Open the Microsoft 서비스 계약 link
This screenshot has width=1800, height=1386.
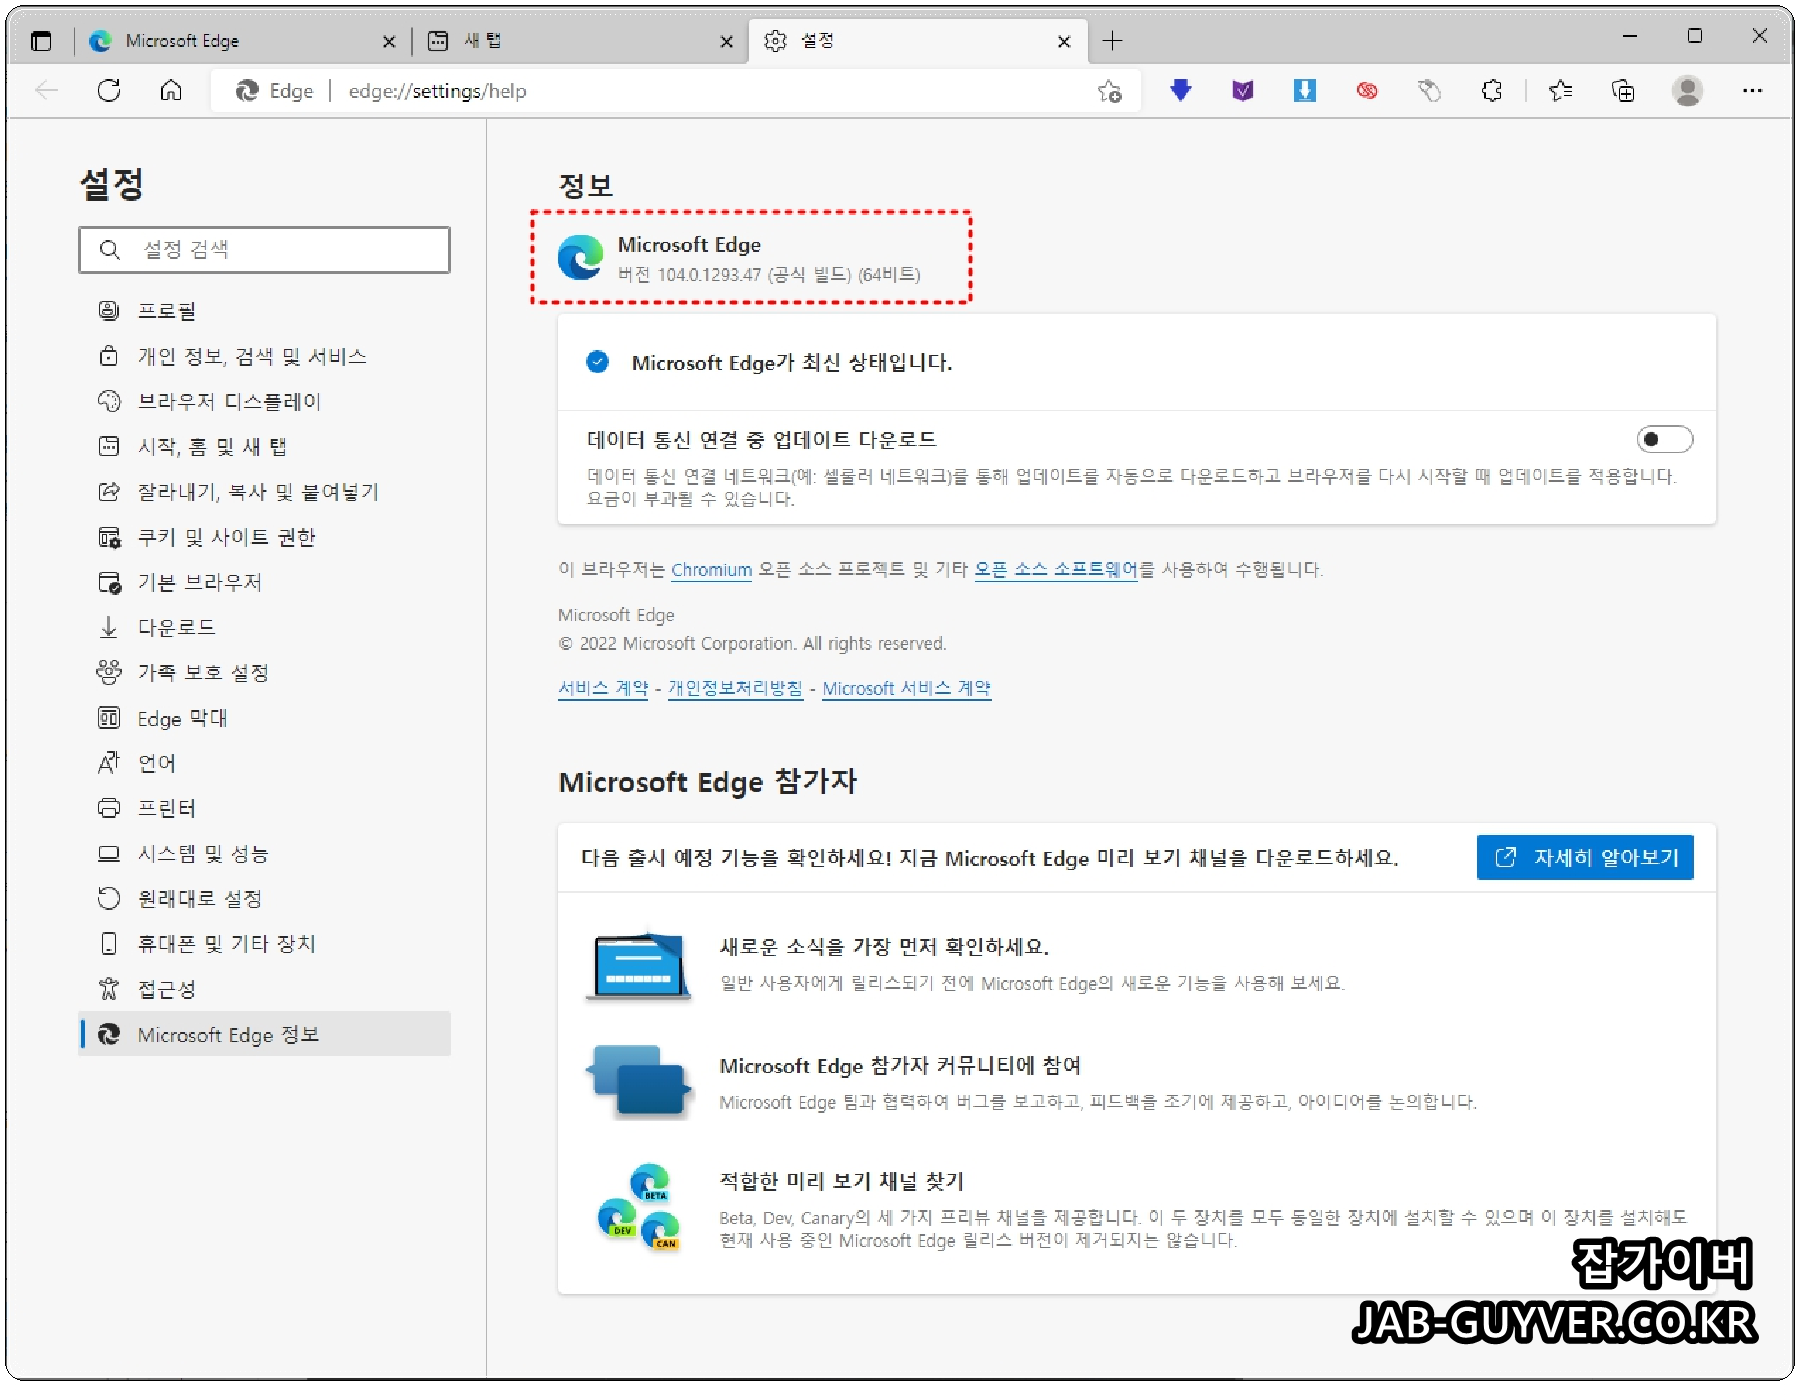pyautogui.click(x=907, y=688)
